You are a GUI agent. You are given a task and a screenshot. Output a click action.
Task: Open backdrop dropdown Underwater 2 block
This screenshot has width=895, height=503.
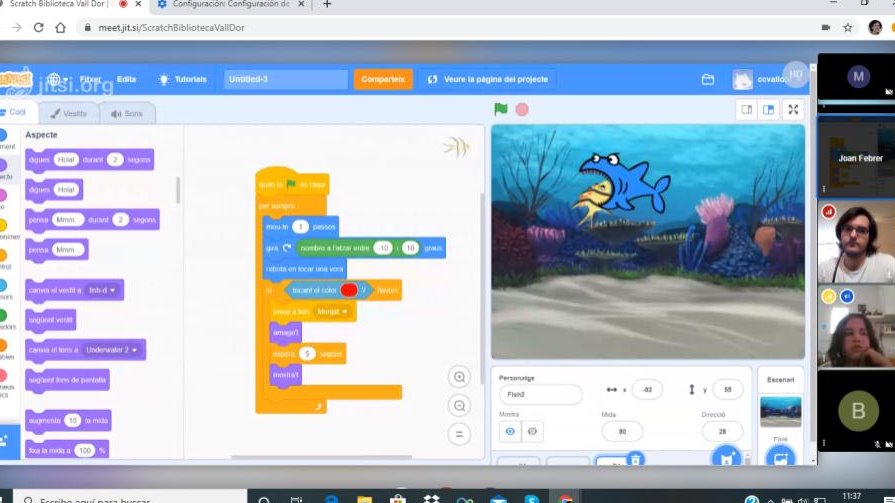tap(111, 350)
